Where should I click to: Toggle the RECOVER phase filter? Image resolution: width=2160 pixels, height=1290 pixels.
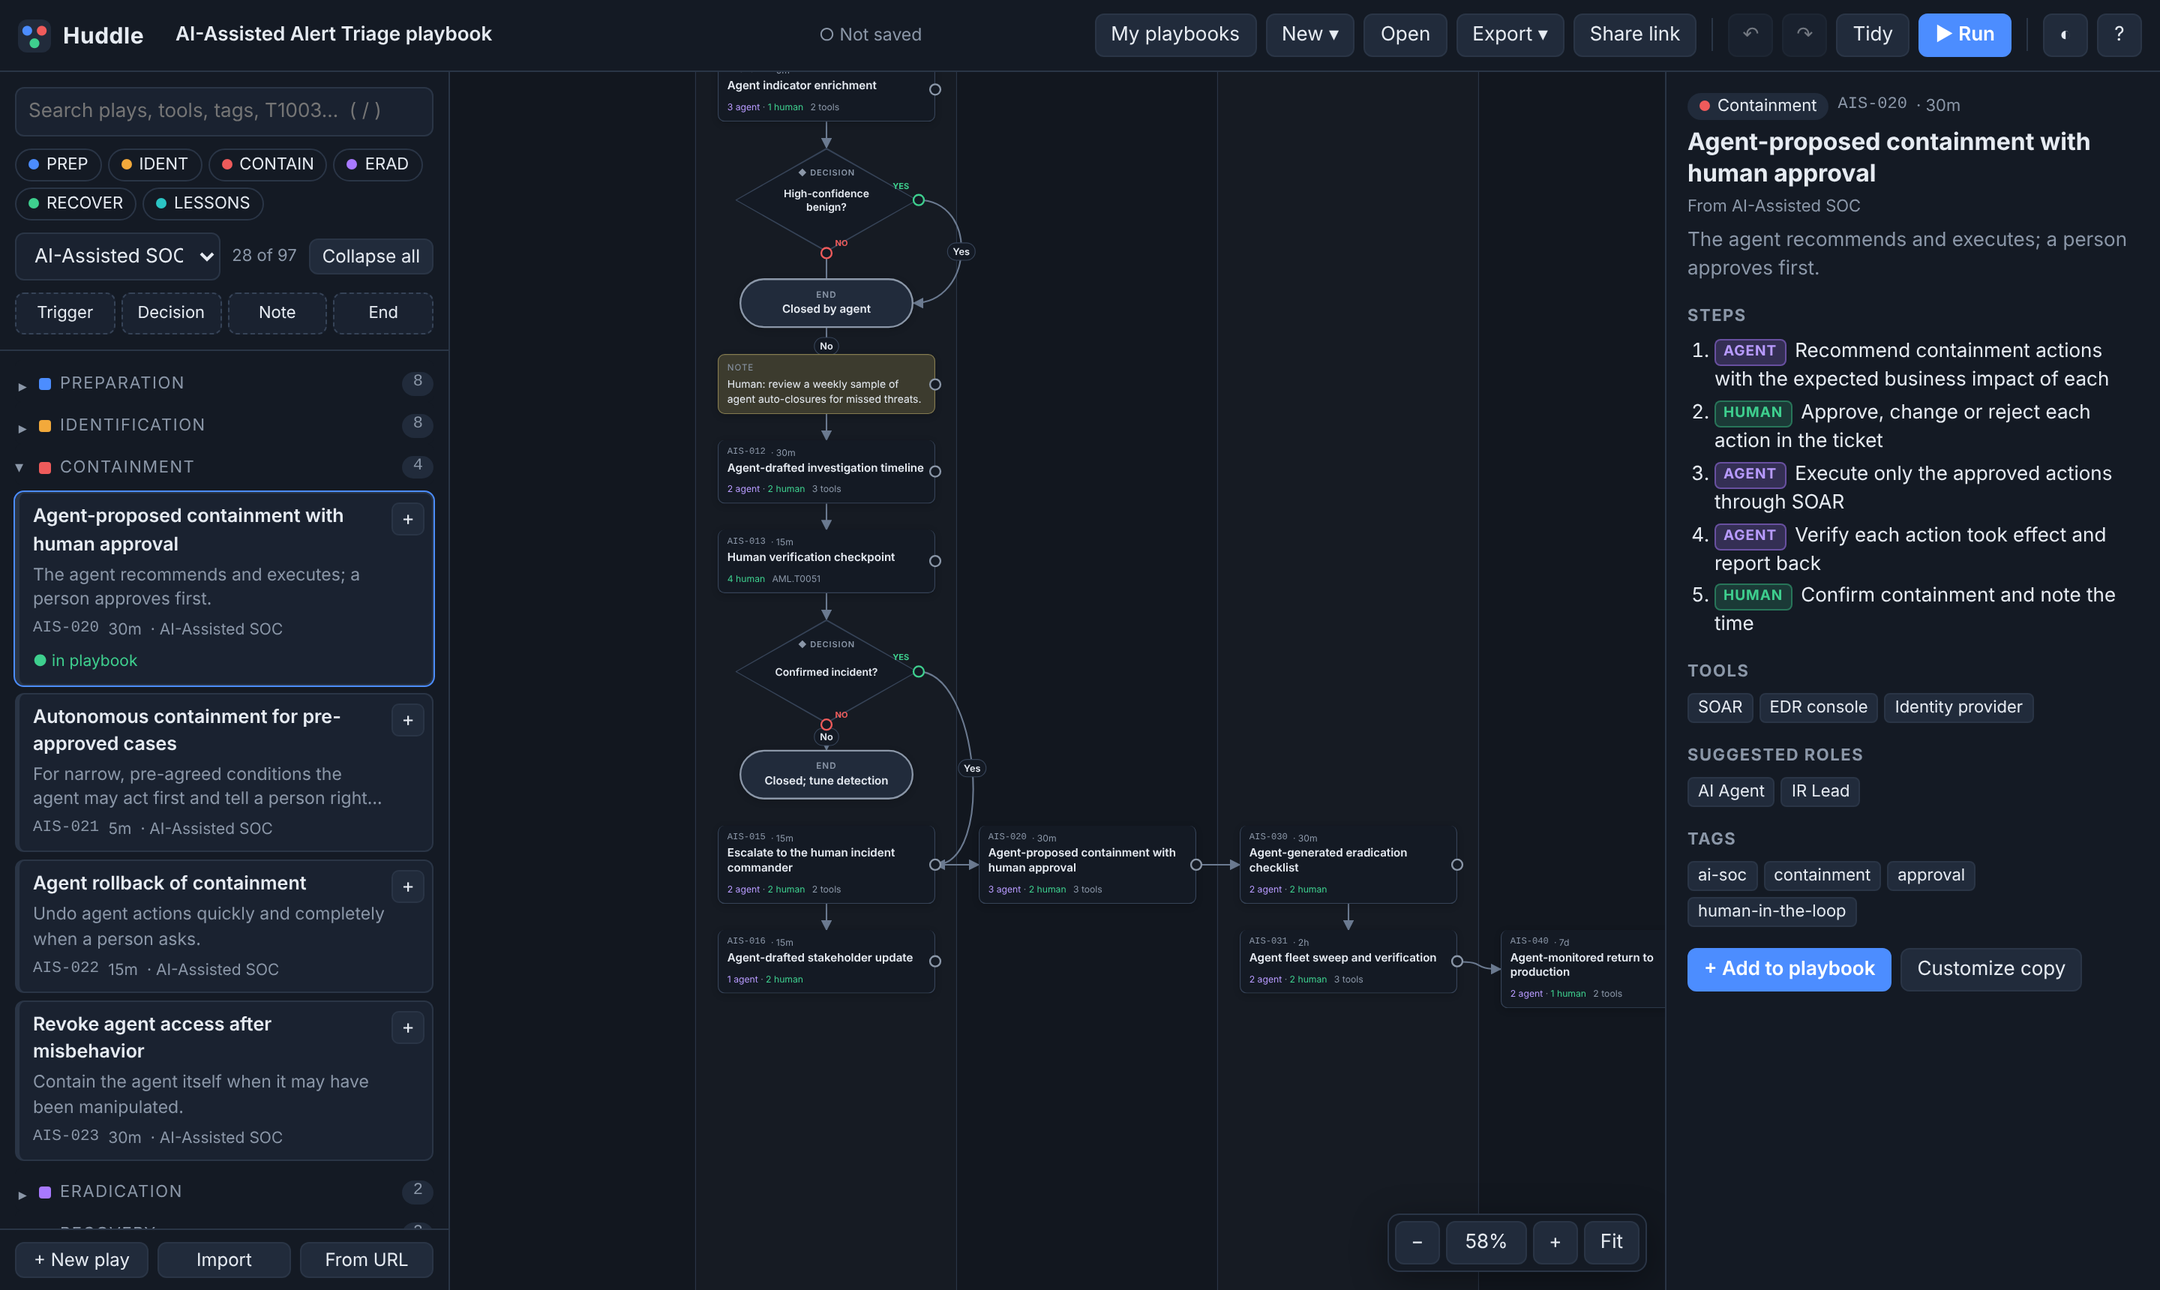click(75, 203)
